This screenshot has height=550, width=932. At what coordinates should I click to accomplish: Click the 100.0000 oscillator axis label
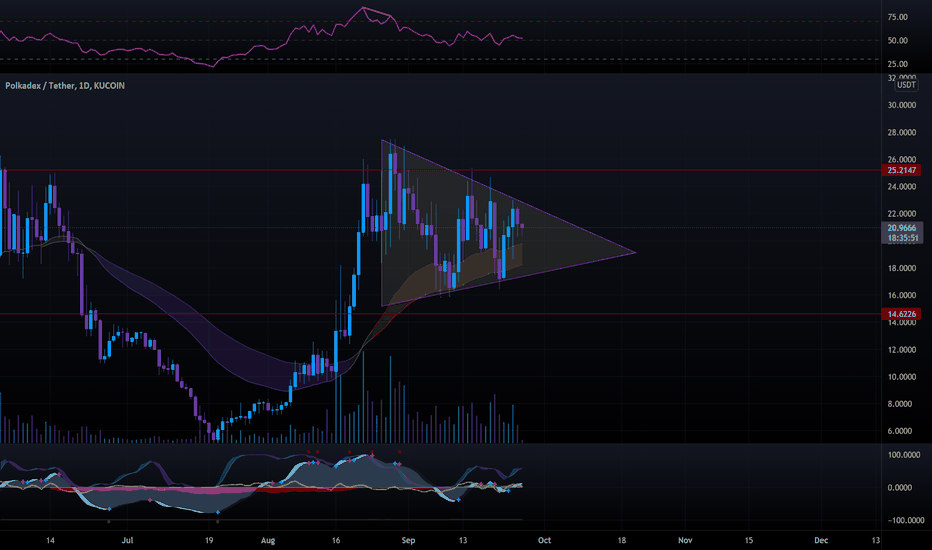[903, 455]
